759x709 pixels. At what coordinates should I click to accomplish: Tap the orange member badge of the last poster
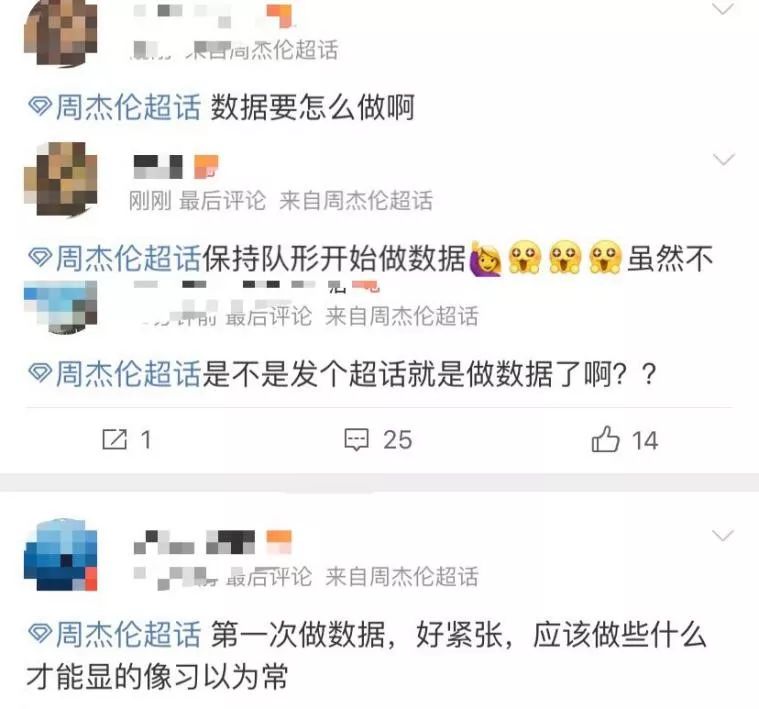pyautogui.click(x=279, y=542)
